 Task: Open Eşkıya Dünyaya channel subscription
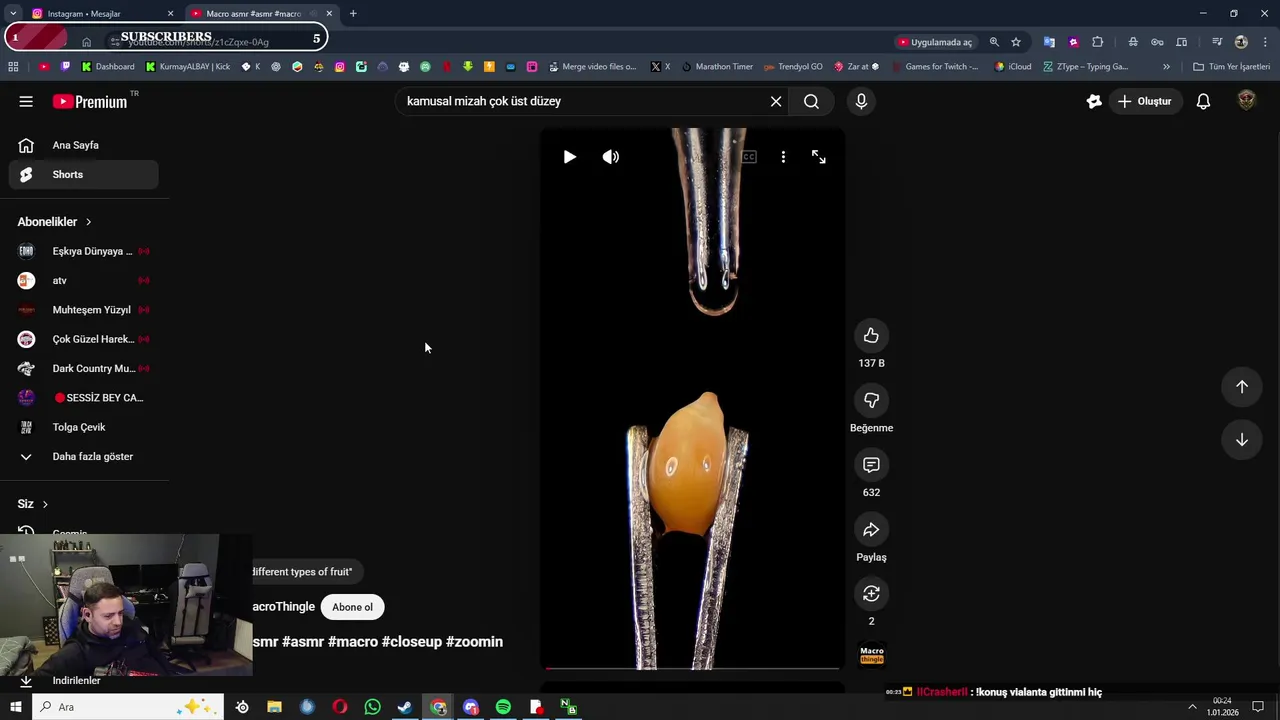tap(84, 251)
